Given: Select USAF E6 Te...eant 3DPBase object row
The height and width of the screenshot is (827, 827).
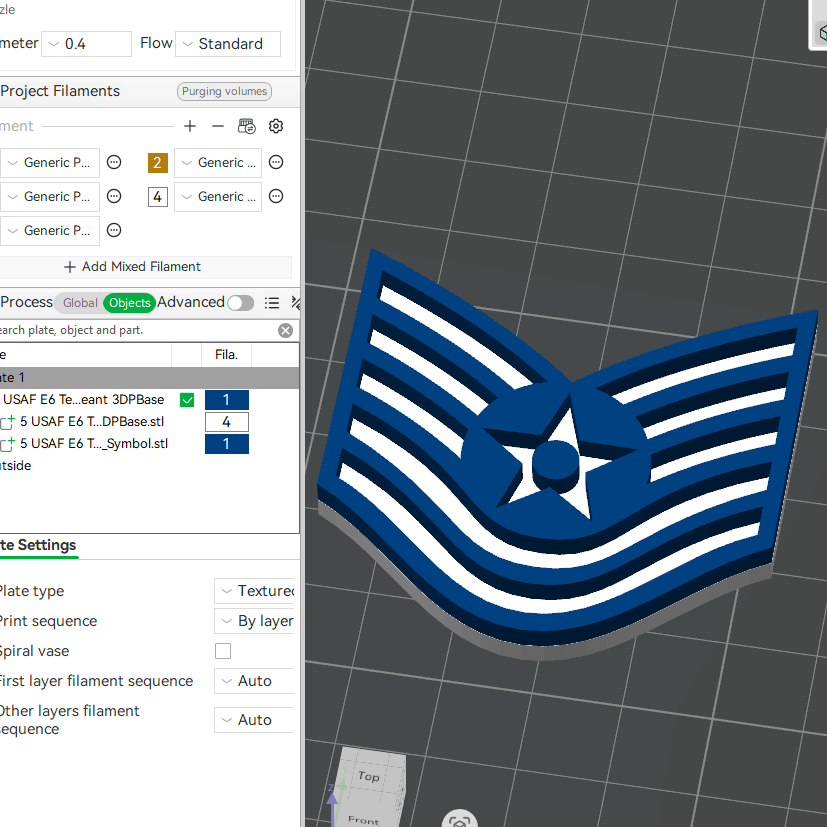Looking at the screenshot, I should [x=84, y=400].
